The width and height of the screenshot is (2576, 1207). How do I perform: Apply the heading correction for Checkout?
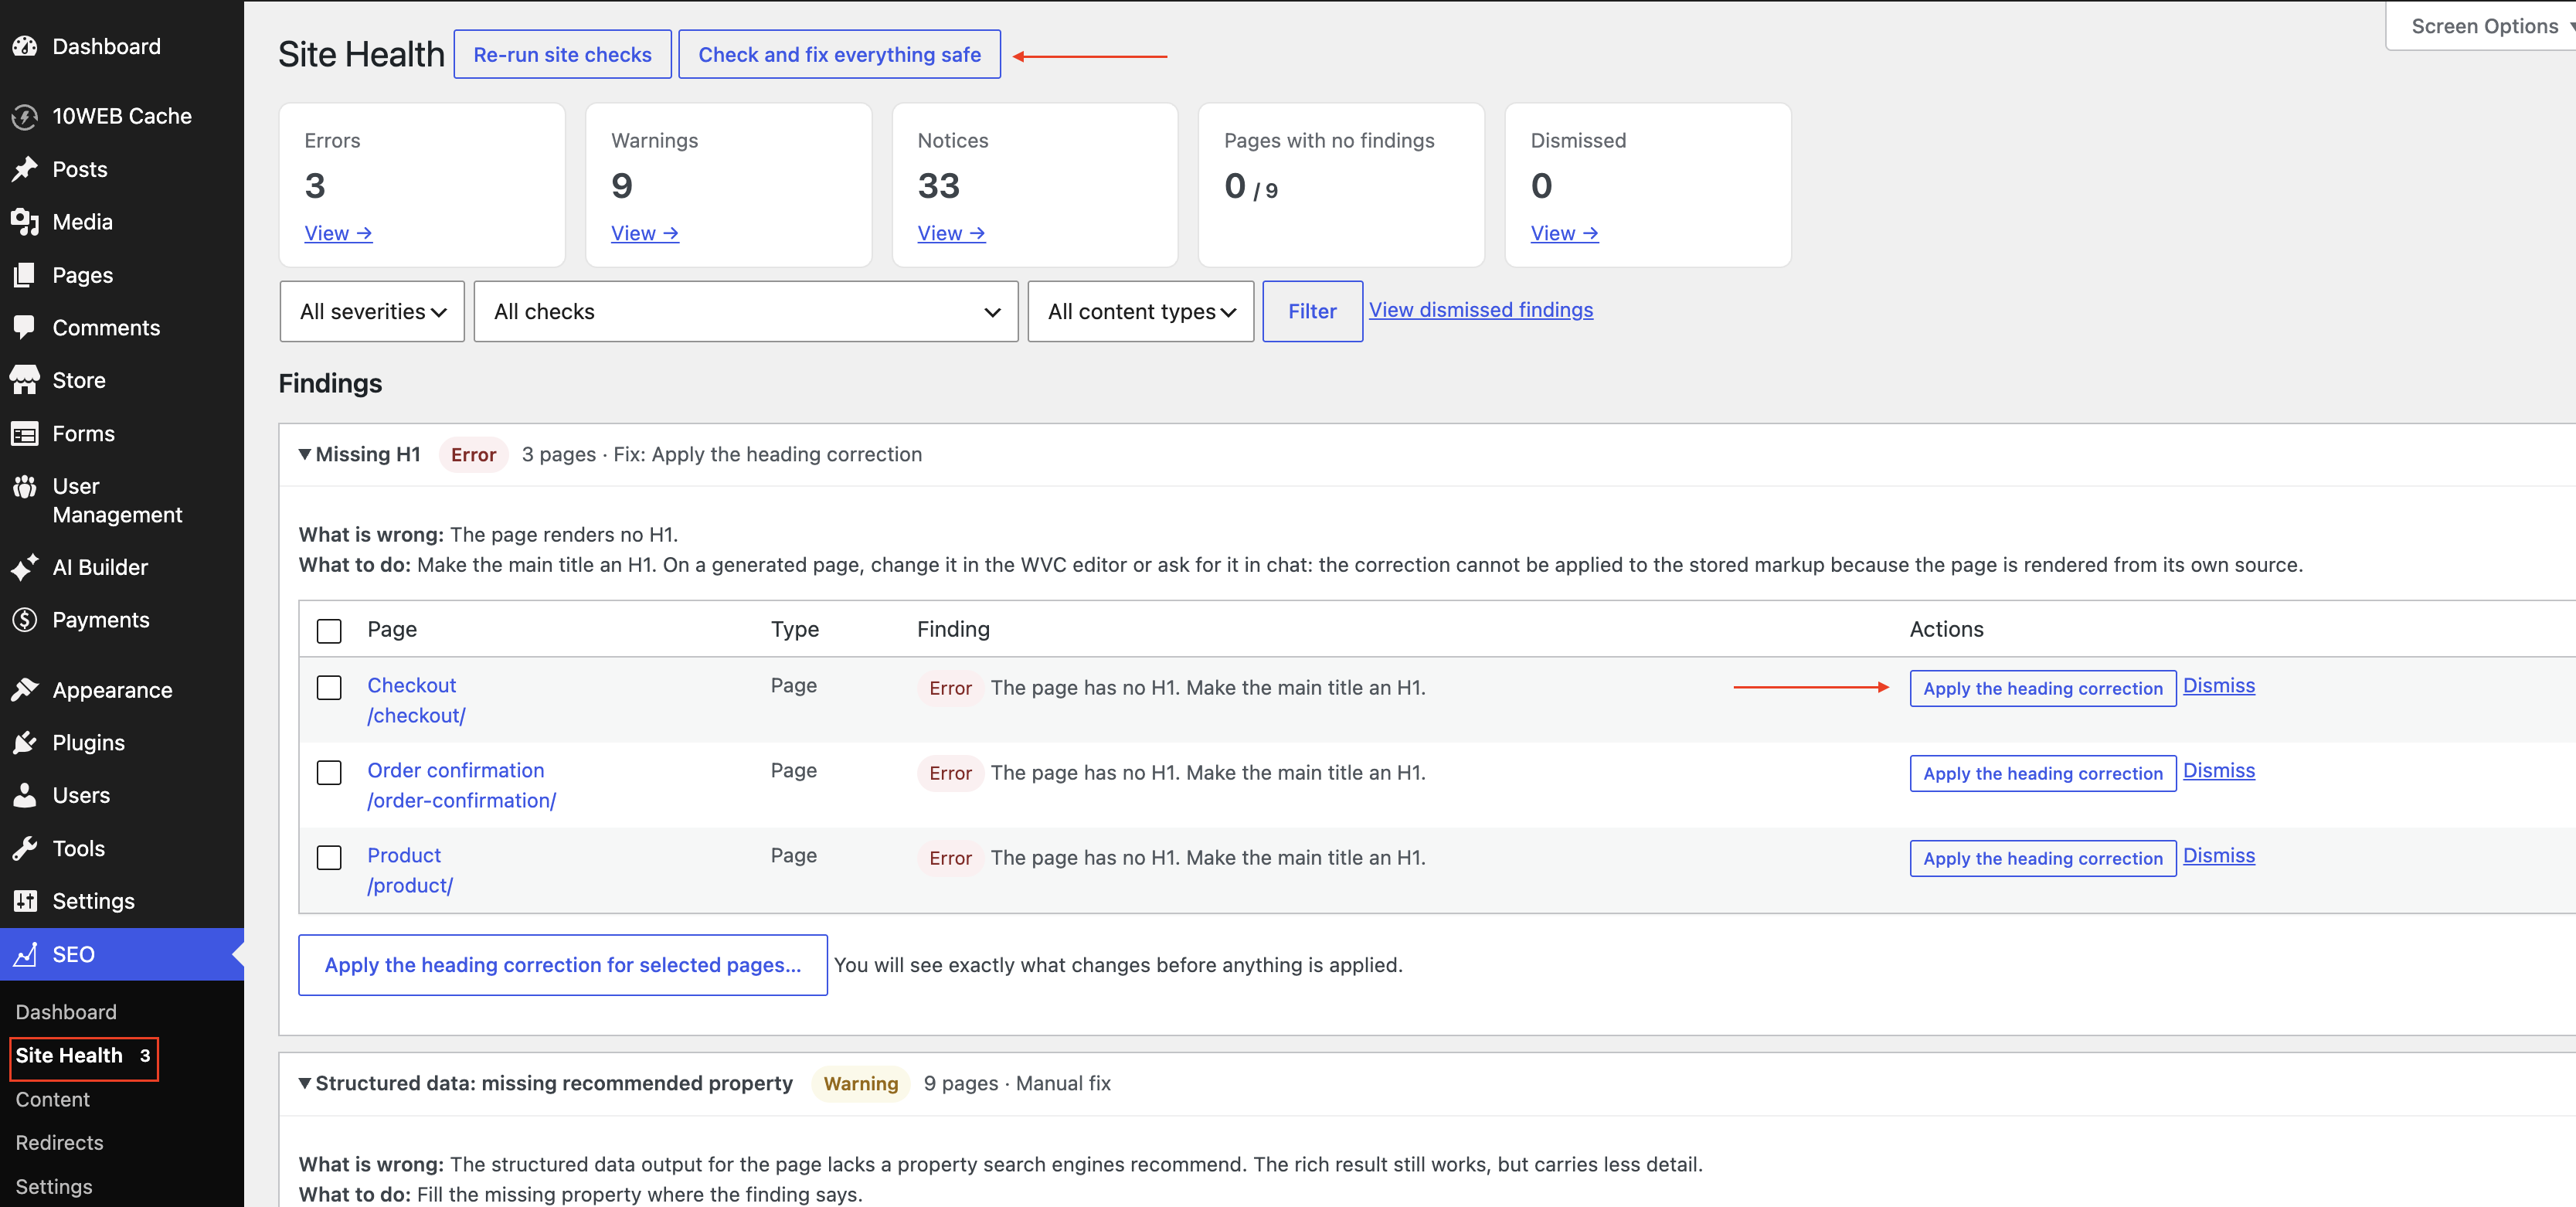click(2042, 688)
